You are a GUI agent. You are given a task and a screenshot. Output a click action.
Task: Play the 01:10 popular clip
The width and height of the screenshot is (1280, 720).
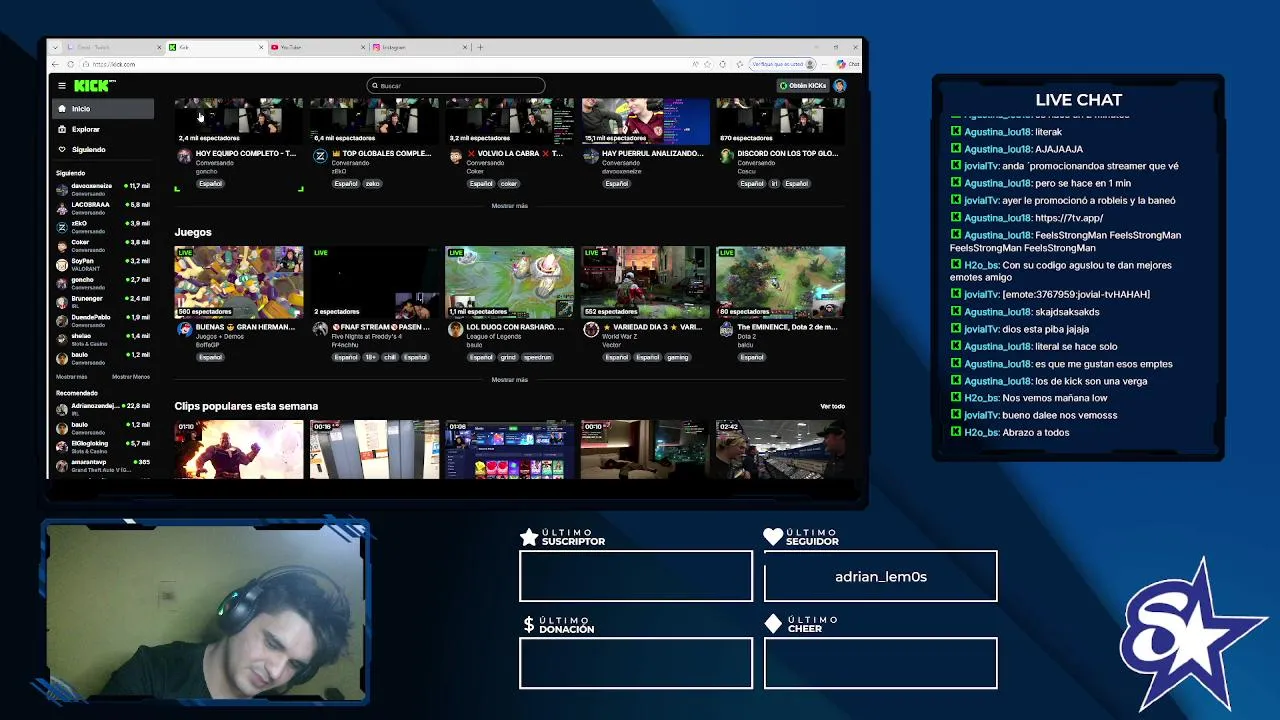(x=239, y=450)
